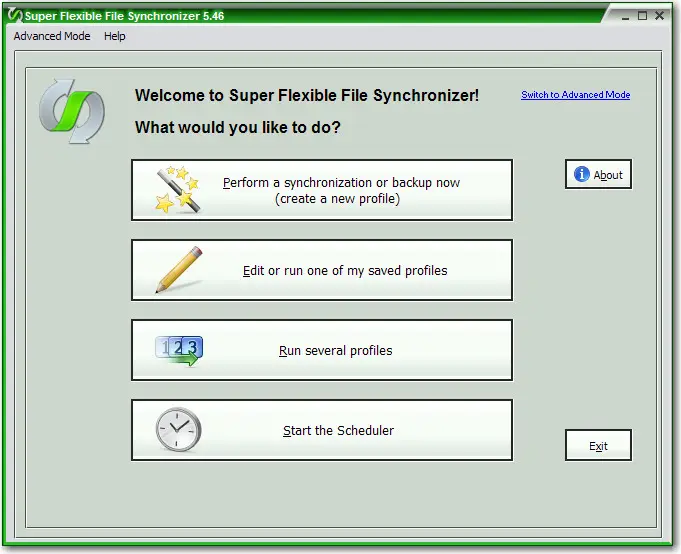Image resolution: width=681 pixels, height=554 pixels.
Task: Click the blue info icon on About
Action: (582, 174)
